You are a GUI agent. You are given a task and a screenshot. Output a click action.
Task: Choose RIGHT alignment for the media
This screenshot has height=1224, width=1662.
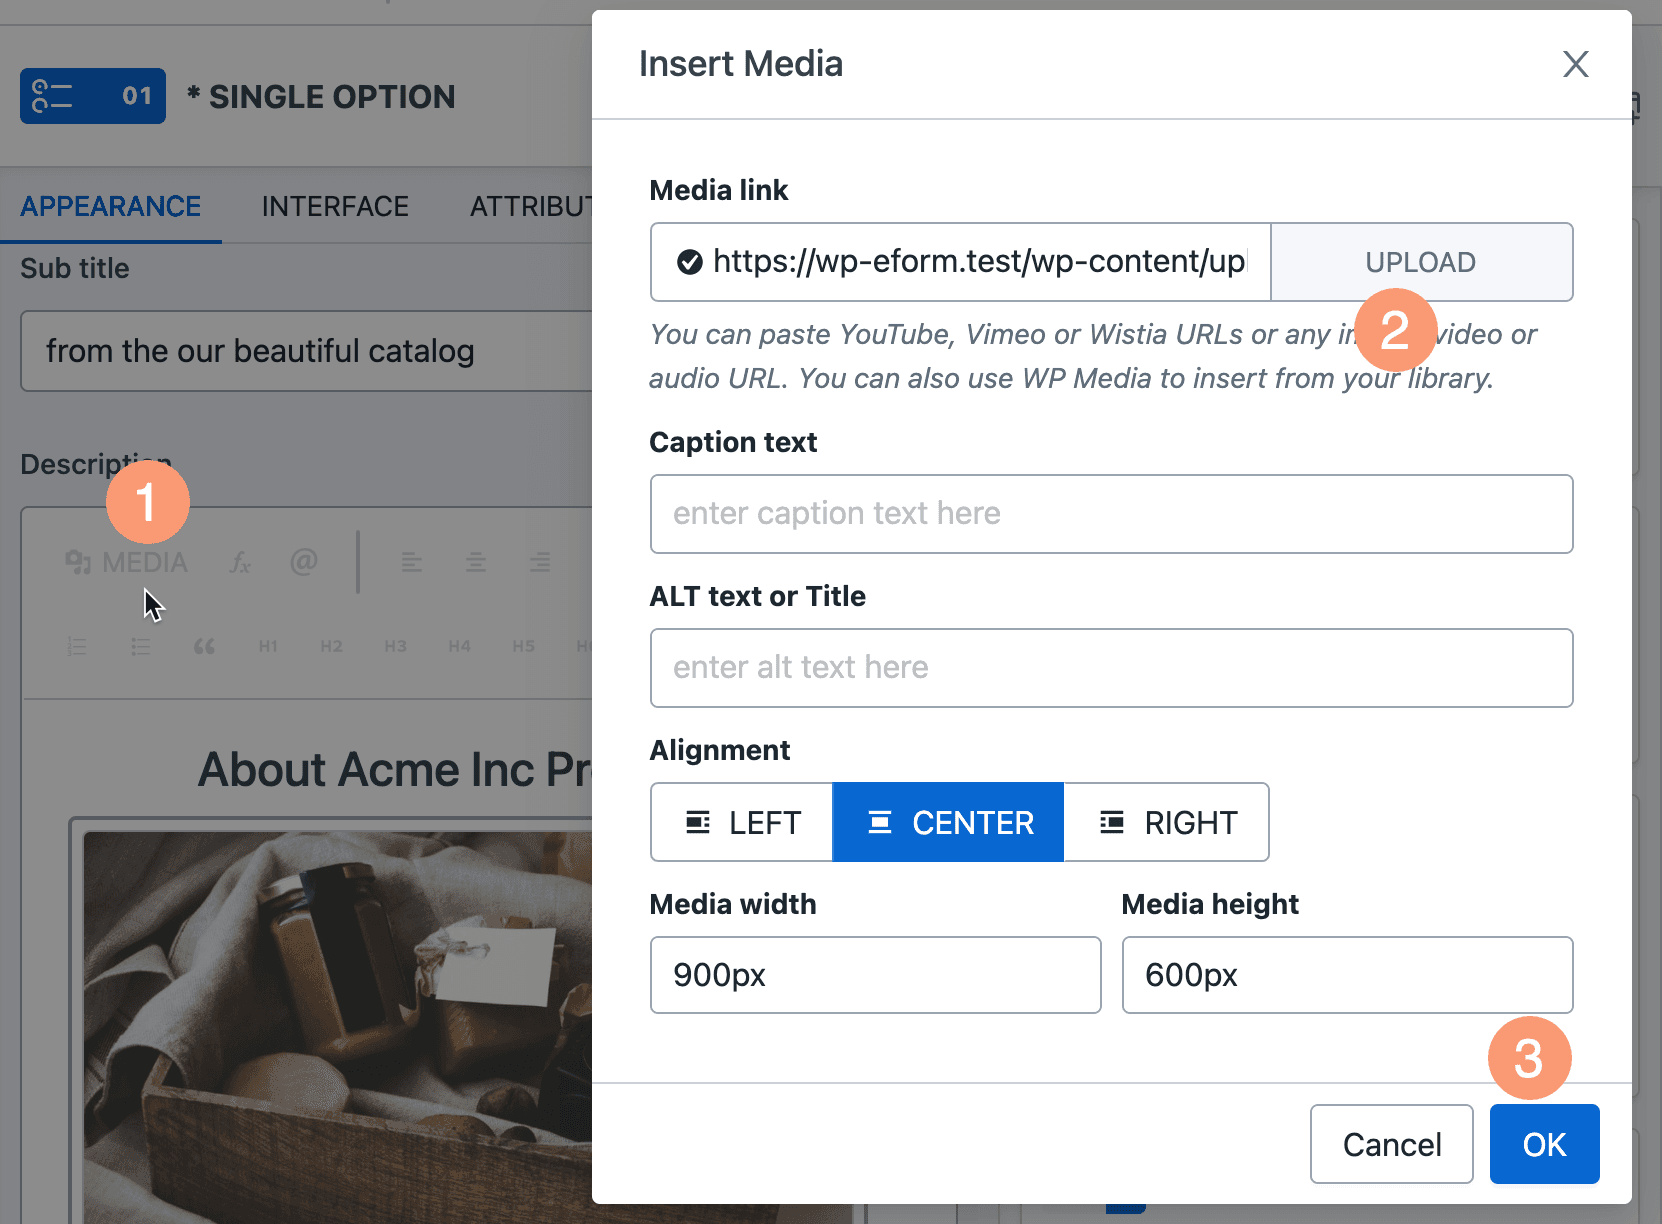pos(1167,822)
